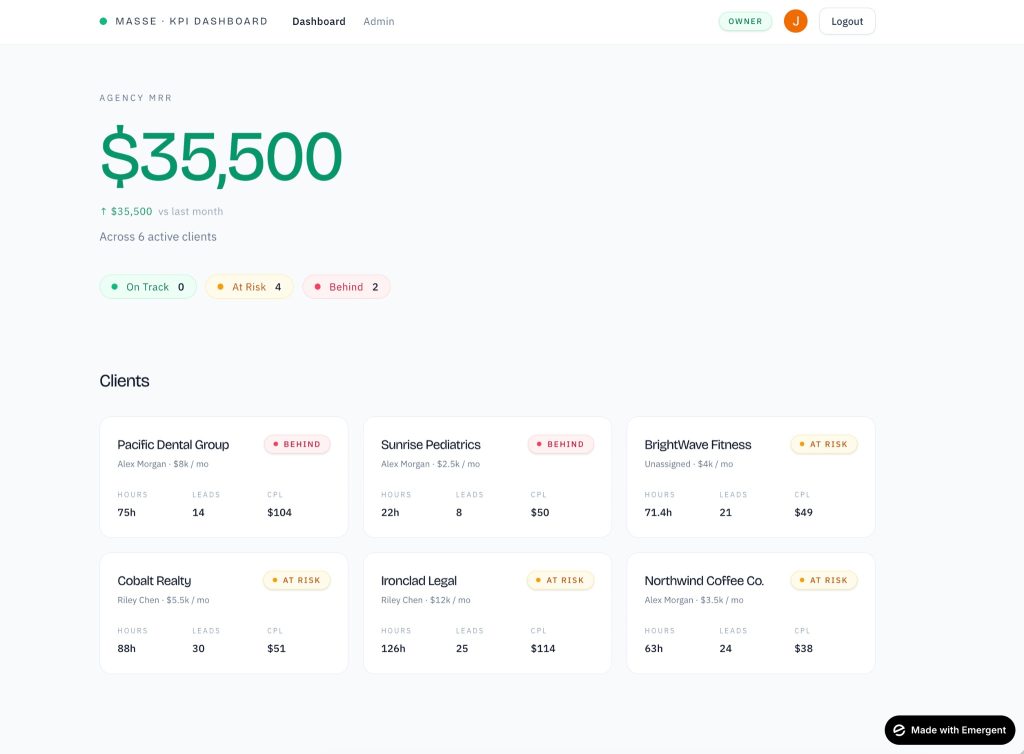Screen dimensions: 1024x754
Task: Click the 126h hours value
Action: (393, 648)
